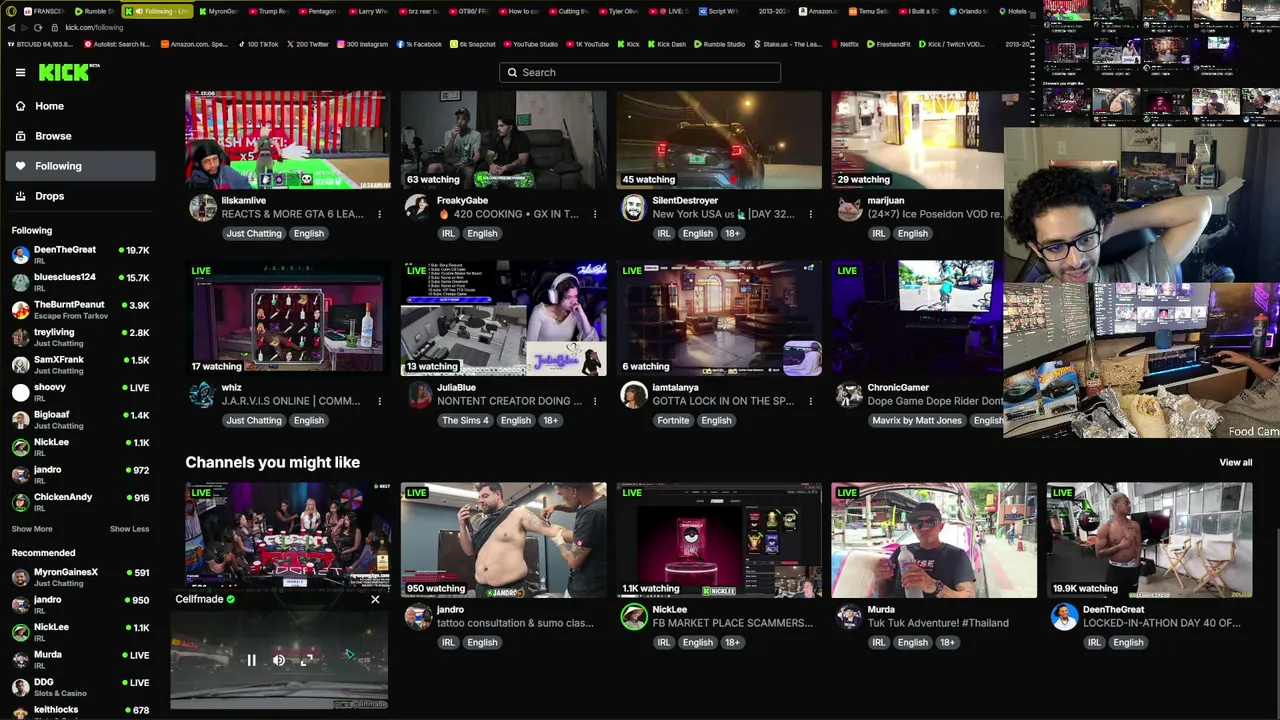Click the 950 watching jandro thumbnail
The height and width of the screenshot is (720, 1280).
(x=503, y=540)
